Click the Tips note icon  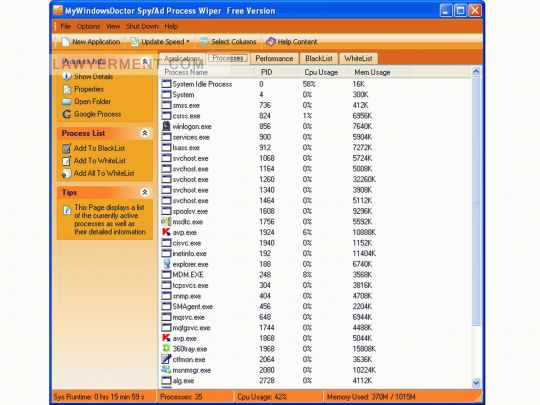click(67, 210)
